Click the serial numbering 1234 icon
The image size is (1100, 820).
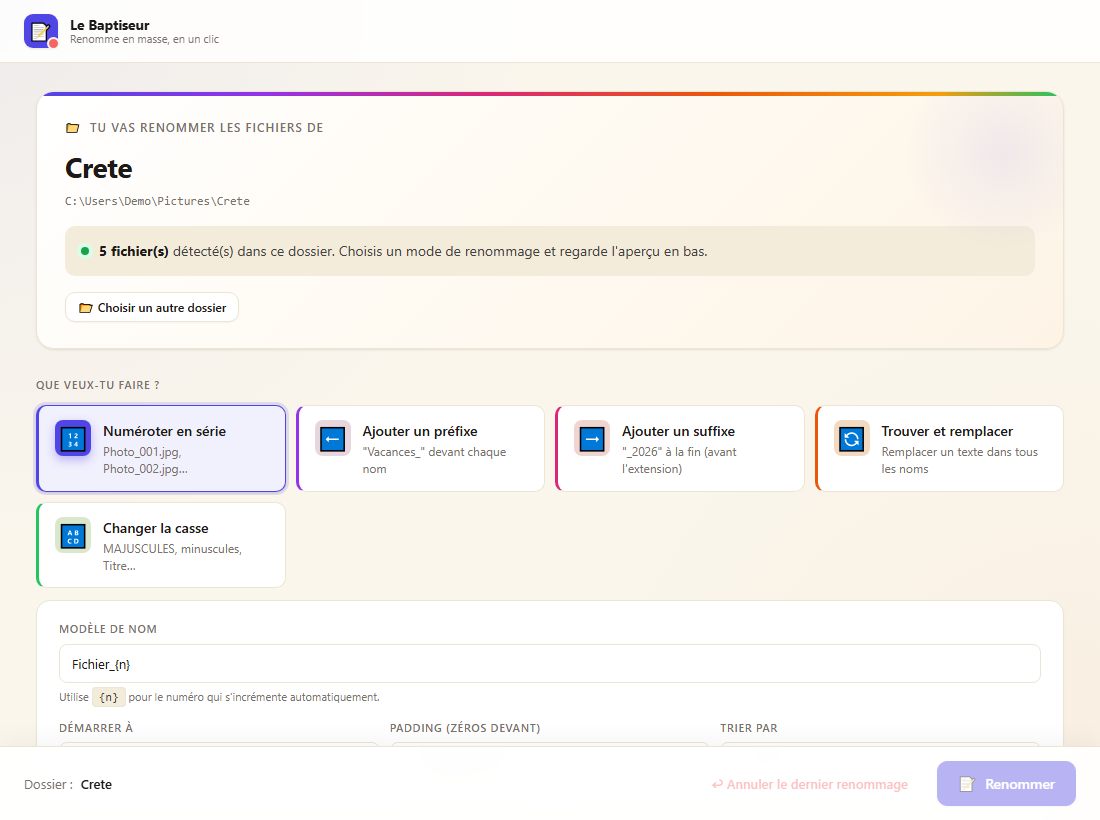point(73,439)
